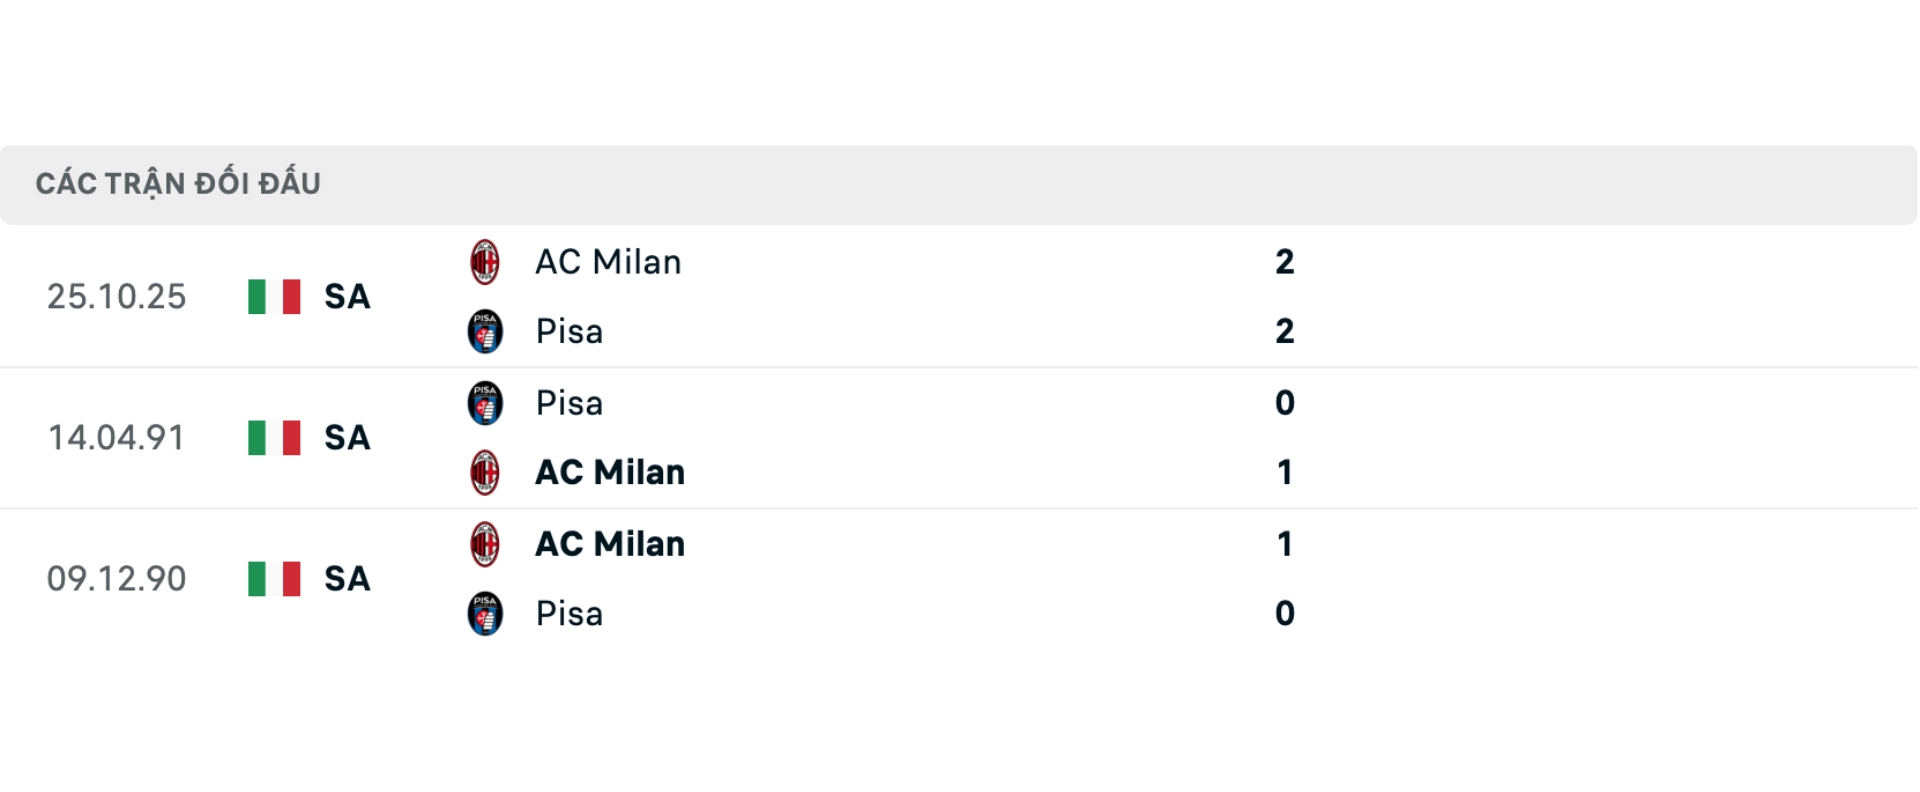This screenshot has width=1920, height=792.
Task: Expand the first match row for details
Action: 900,297
